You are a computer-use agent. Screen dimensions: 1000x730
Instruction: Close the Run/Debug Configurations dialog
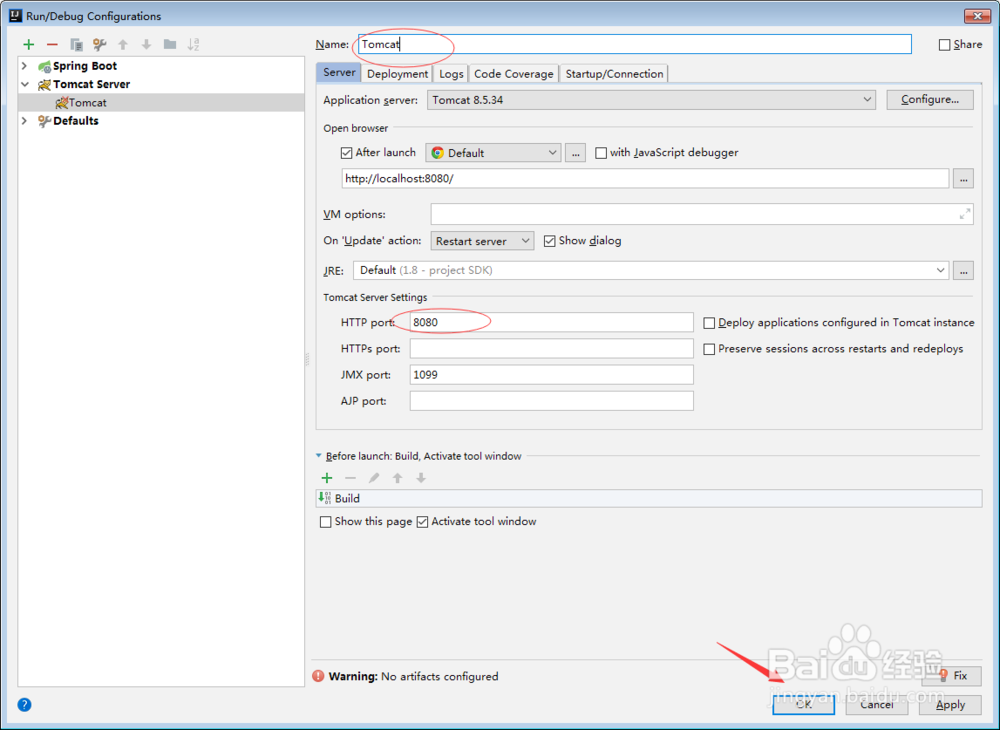[x=976, y=16]
